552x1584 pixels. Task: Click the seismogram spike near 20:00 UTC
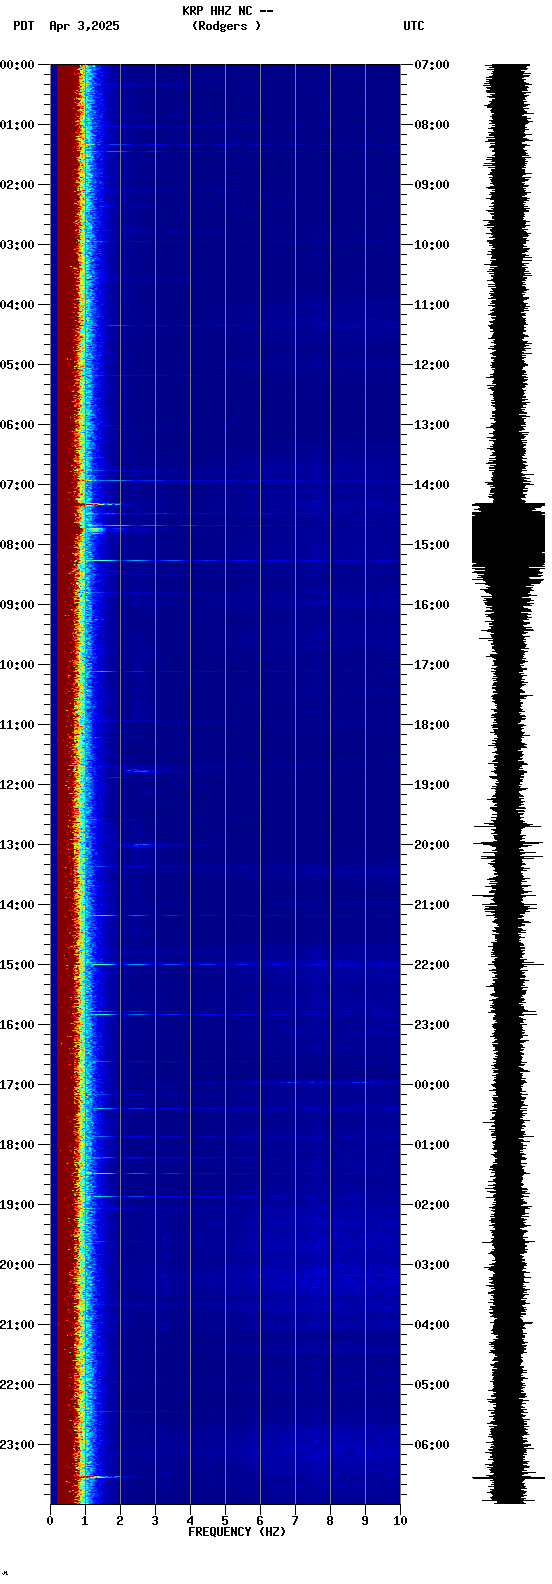[x=509, y=843]
